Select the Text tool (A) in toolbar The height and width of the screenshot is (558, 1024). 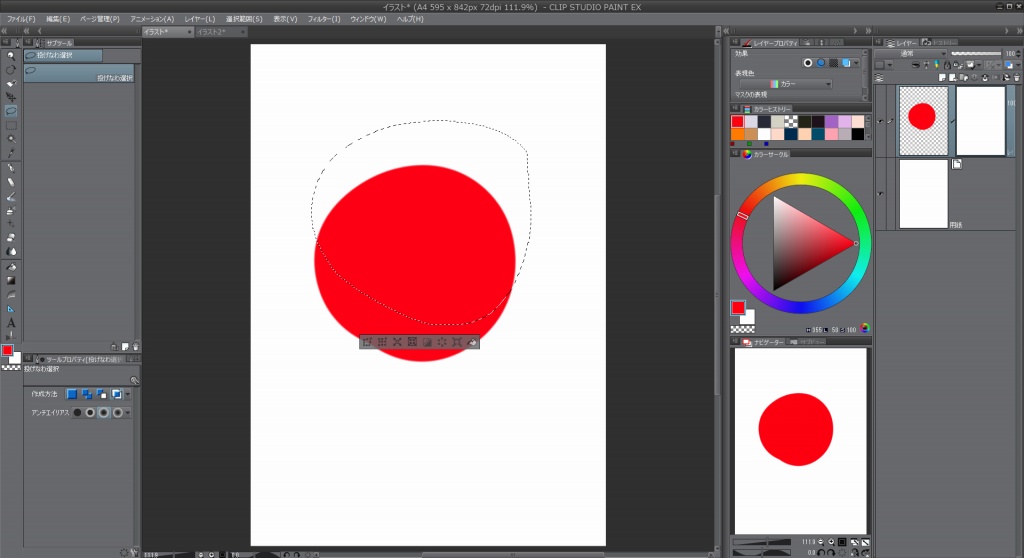pyautogui.click(x=10, y=323)
